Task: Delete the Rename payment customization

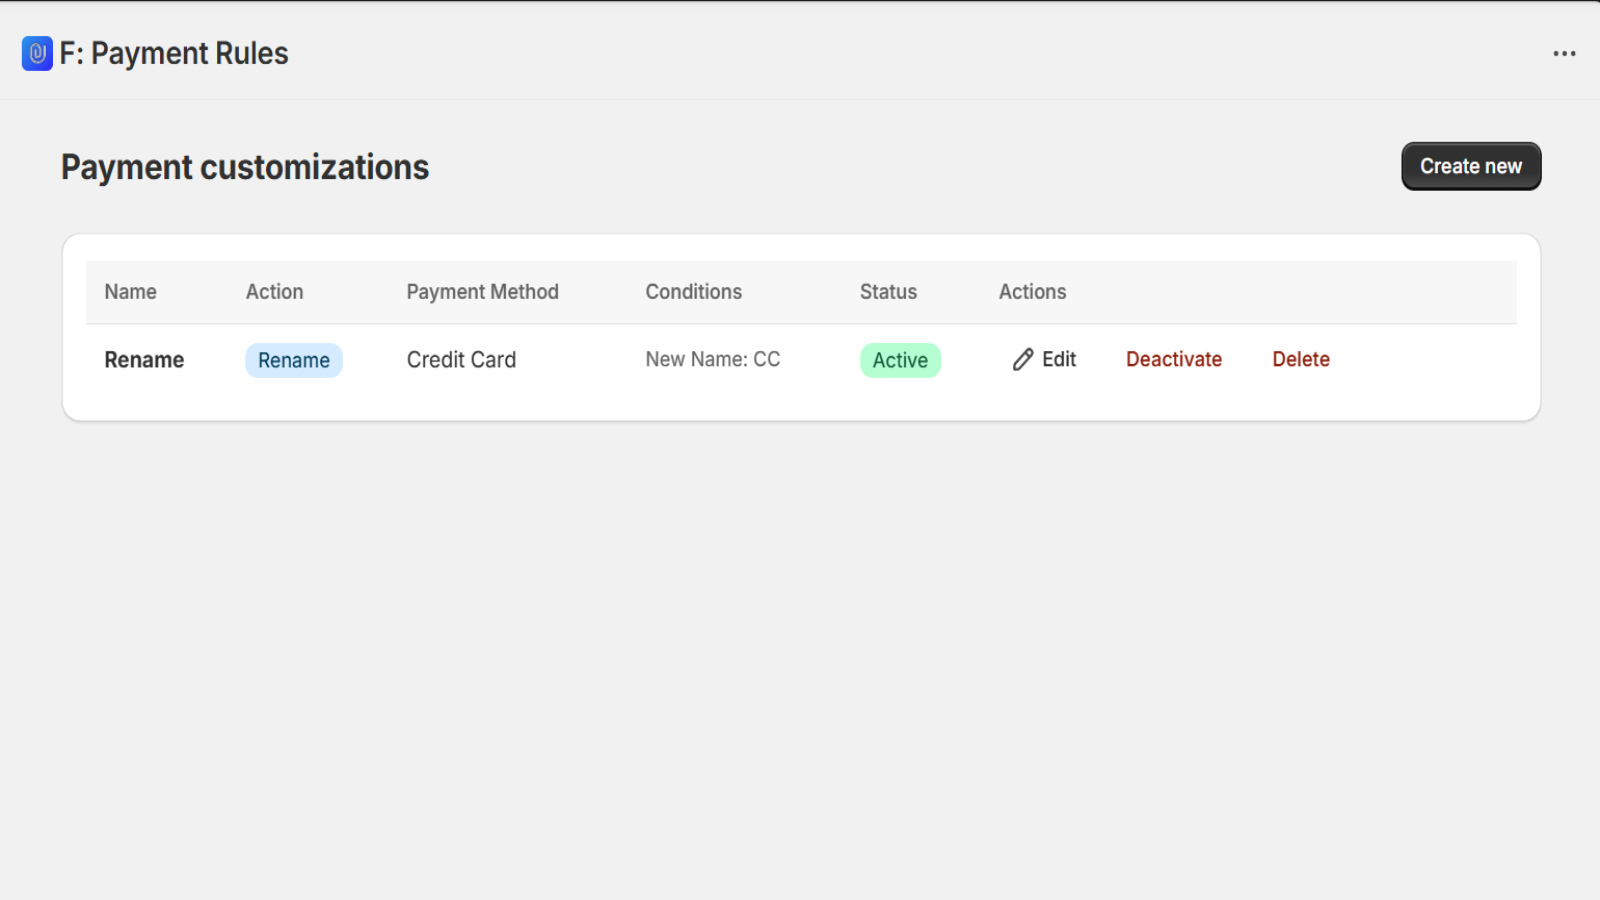Action: point(1300,360)
